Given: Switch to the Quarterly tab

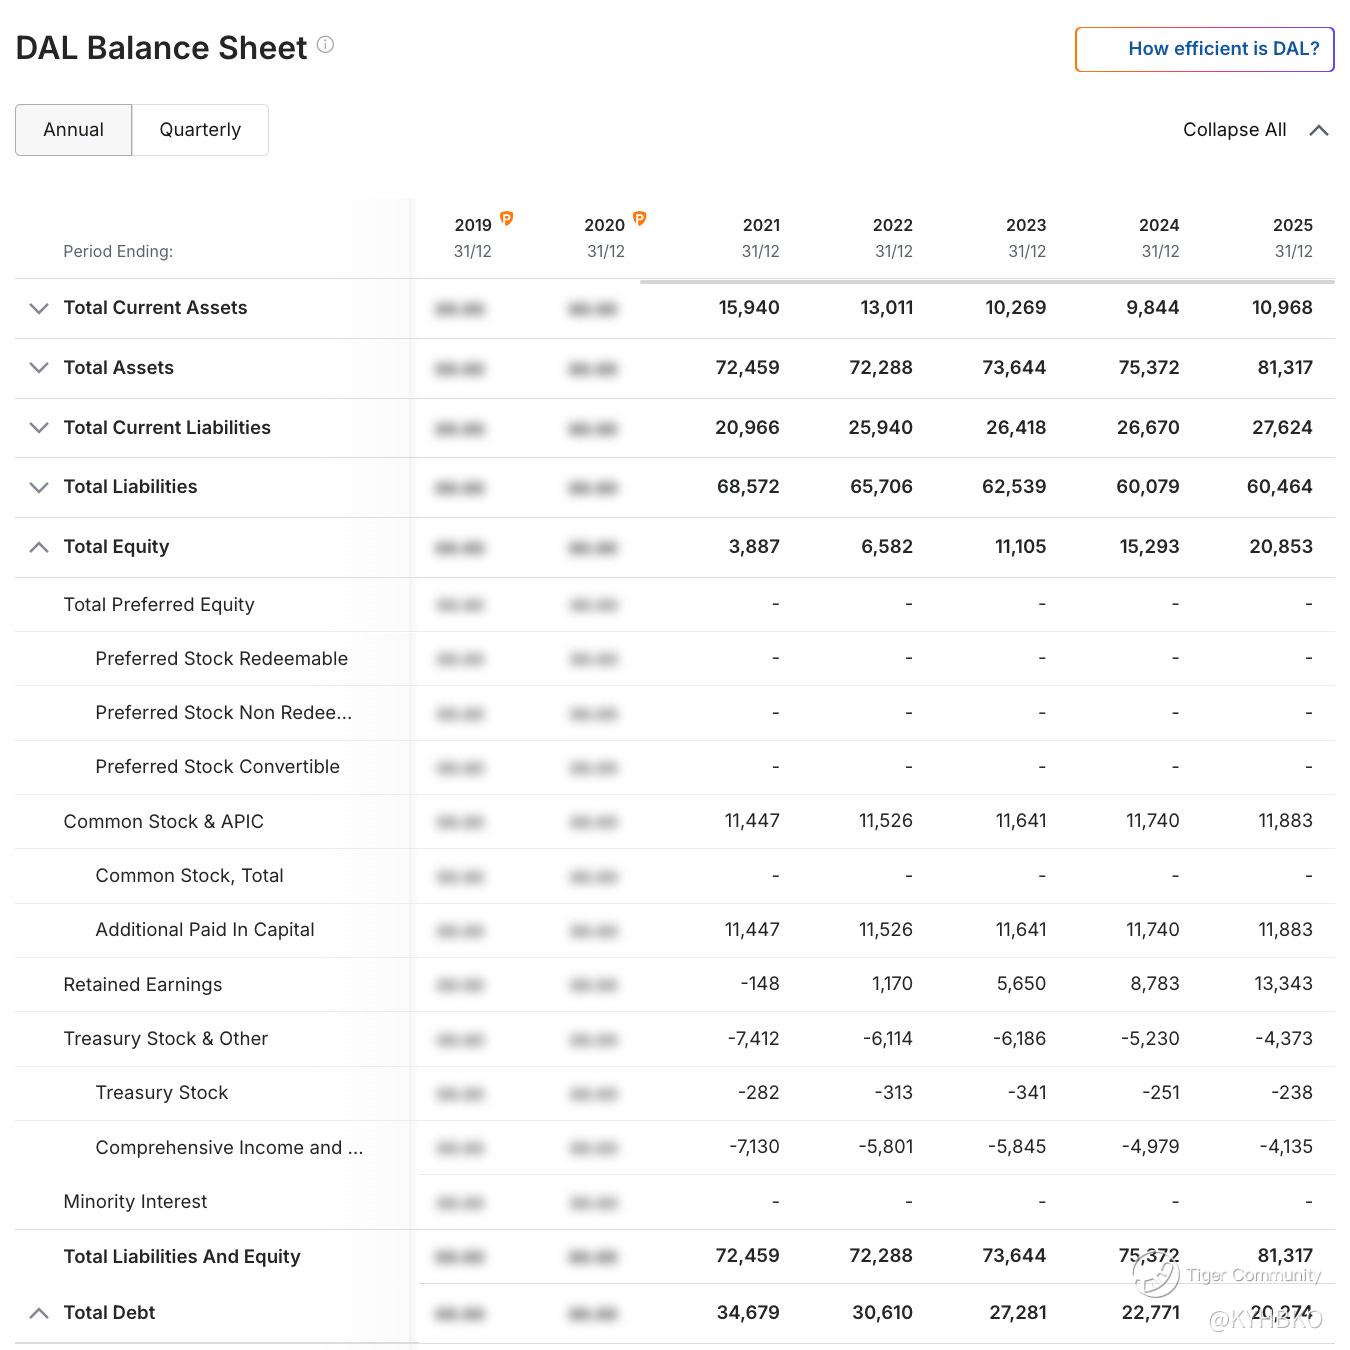Looking at the screenshot, I should click(x=200, y=130).
